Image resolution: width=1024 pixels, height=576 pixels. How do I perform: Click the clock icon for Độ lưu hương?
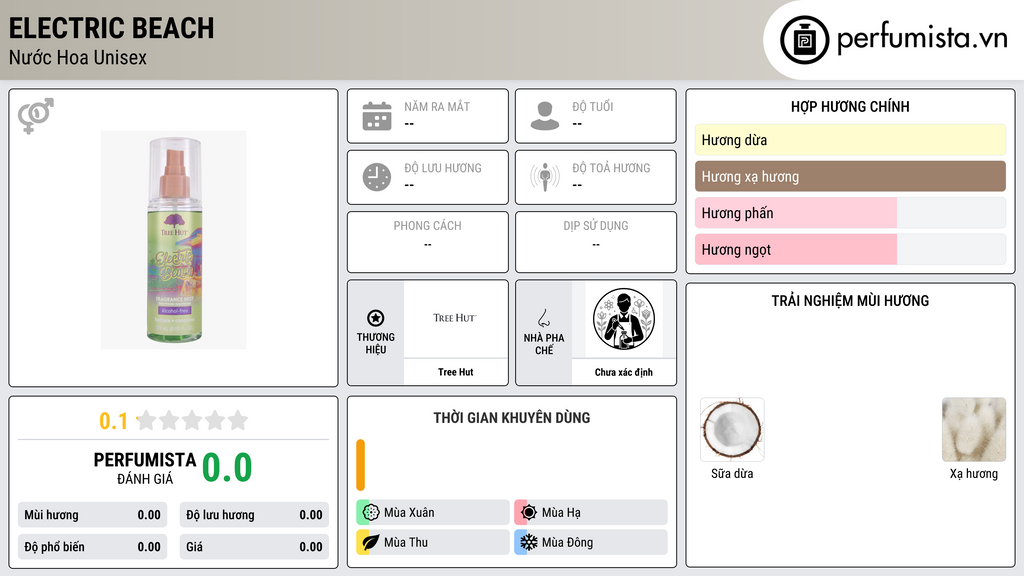click(x=377, y=177)
